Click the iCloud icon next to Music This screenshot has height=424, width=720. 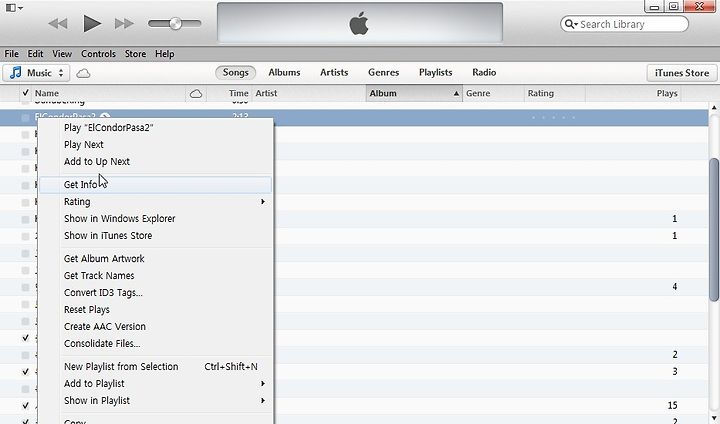click(x=83, y=73)
